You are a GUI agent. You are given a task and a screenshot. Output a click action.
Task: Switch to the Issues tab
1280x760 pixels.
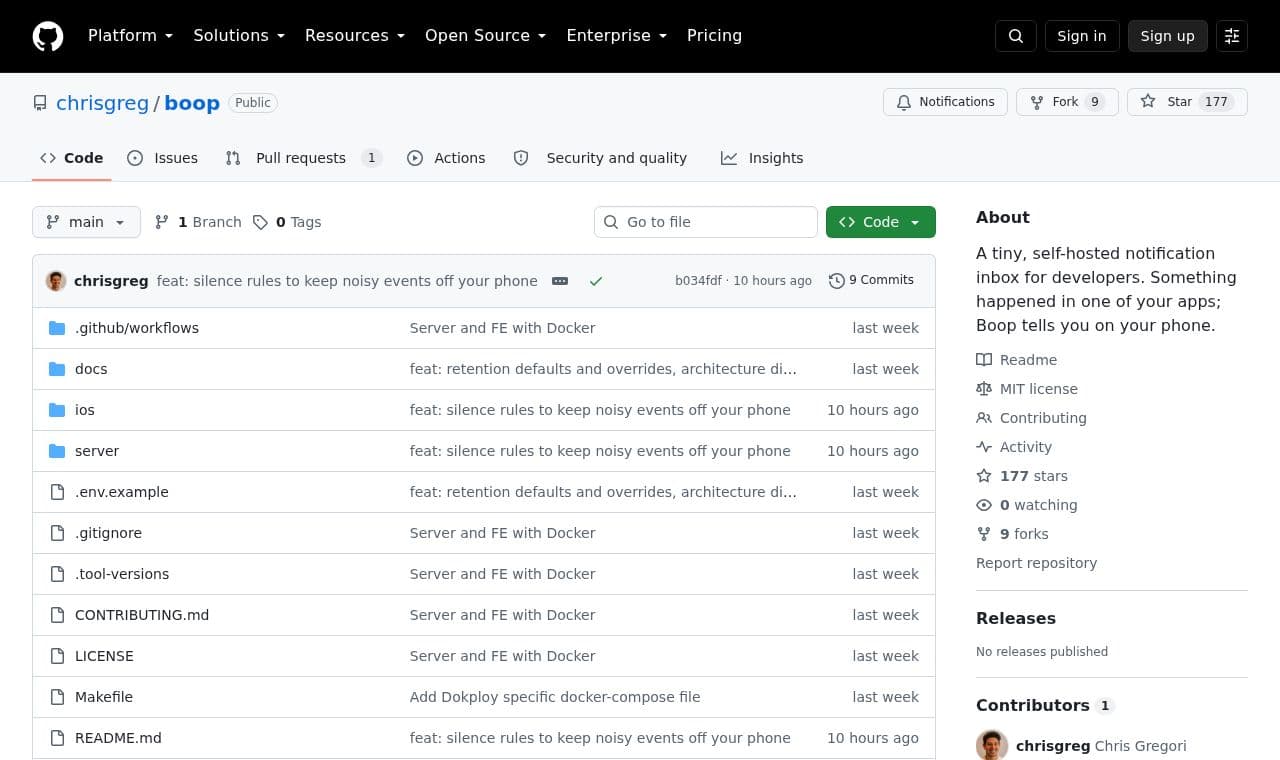[x=163, y=158]
